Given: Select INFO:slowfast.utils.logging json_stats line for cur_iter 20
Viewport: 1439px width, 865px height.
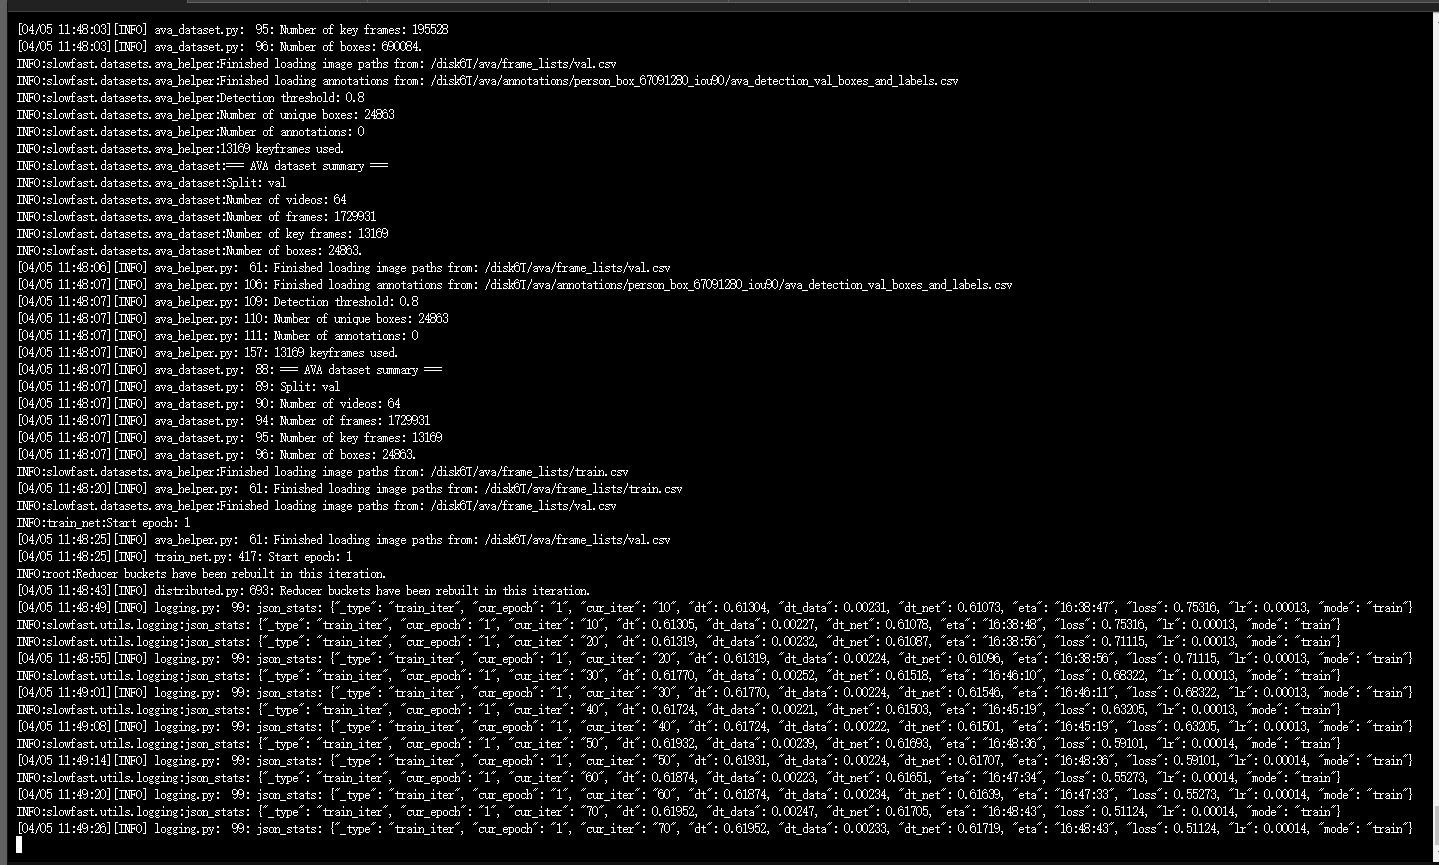Looking at the screenshot, I should (x=679, y=642).
